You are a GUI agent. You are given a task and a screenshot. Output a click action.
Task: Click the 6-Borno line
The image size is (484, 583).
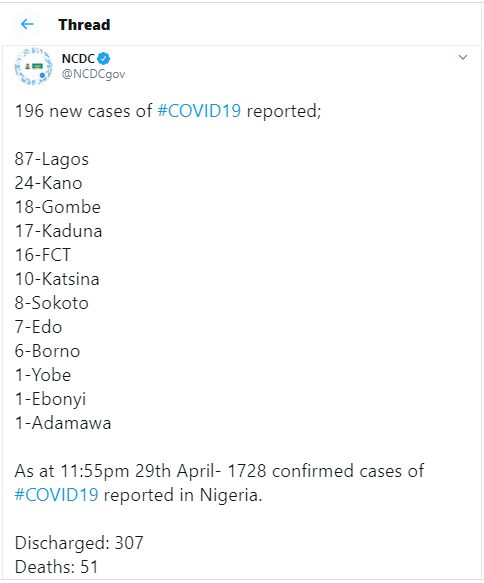click(x=47, y=351)
